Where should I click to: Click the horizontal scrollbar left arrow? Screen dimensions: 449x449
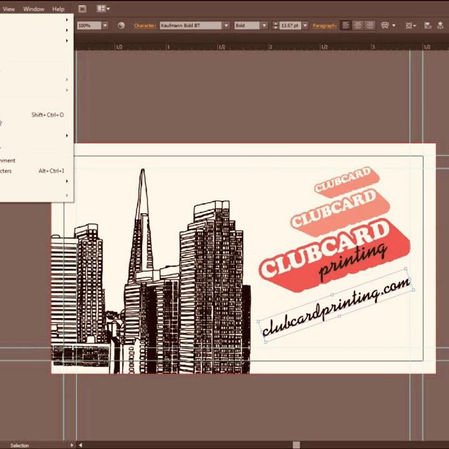[x=80, y=445]
